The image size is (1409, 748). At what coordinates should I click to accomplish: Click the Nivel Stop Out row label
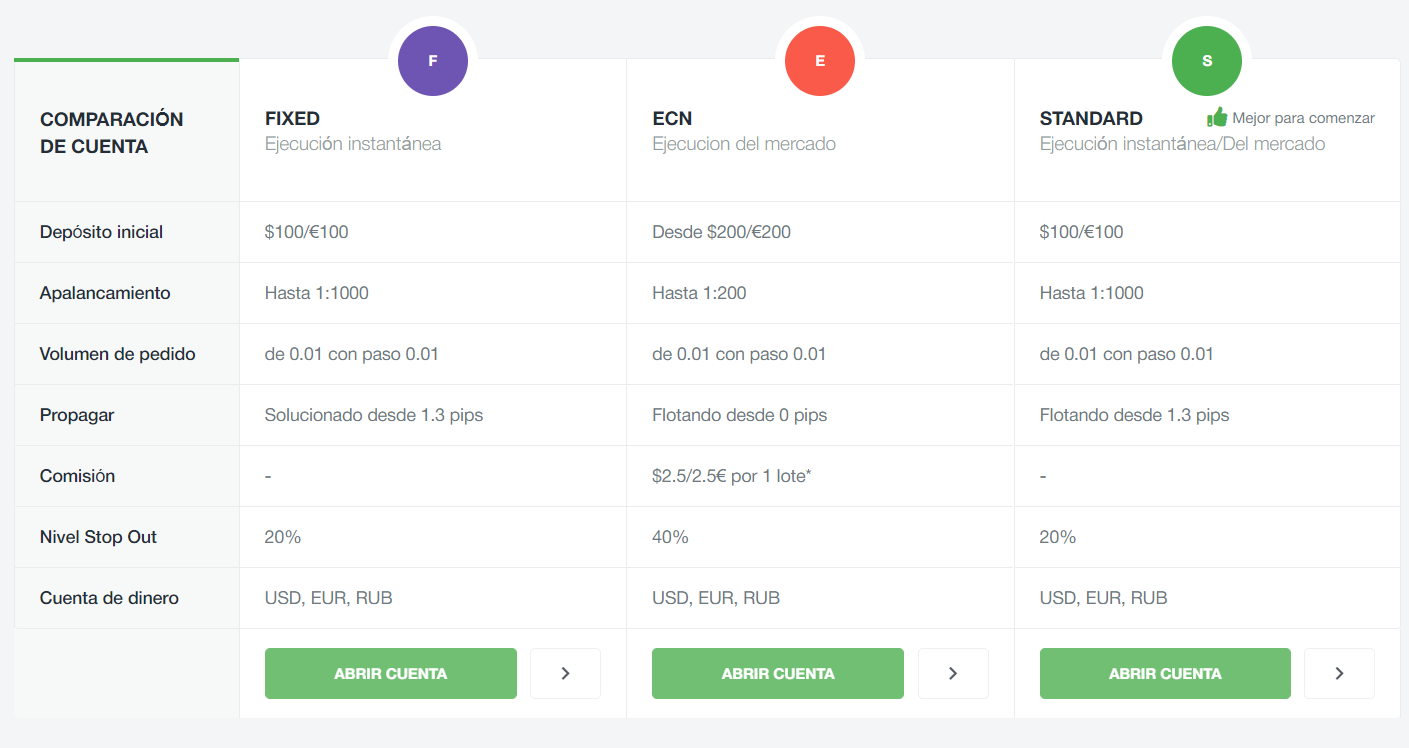(98, 537)
